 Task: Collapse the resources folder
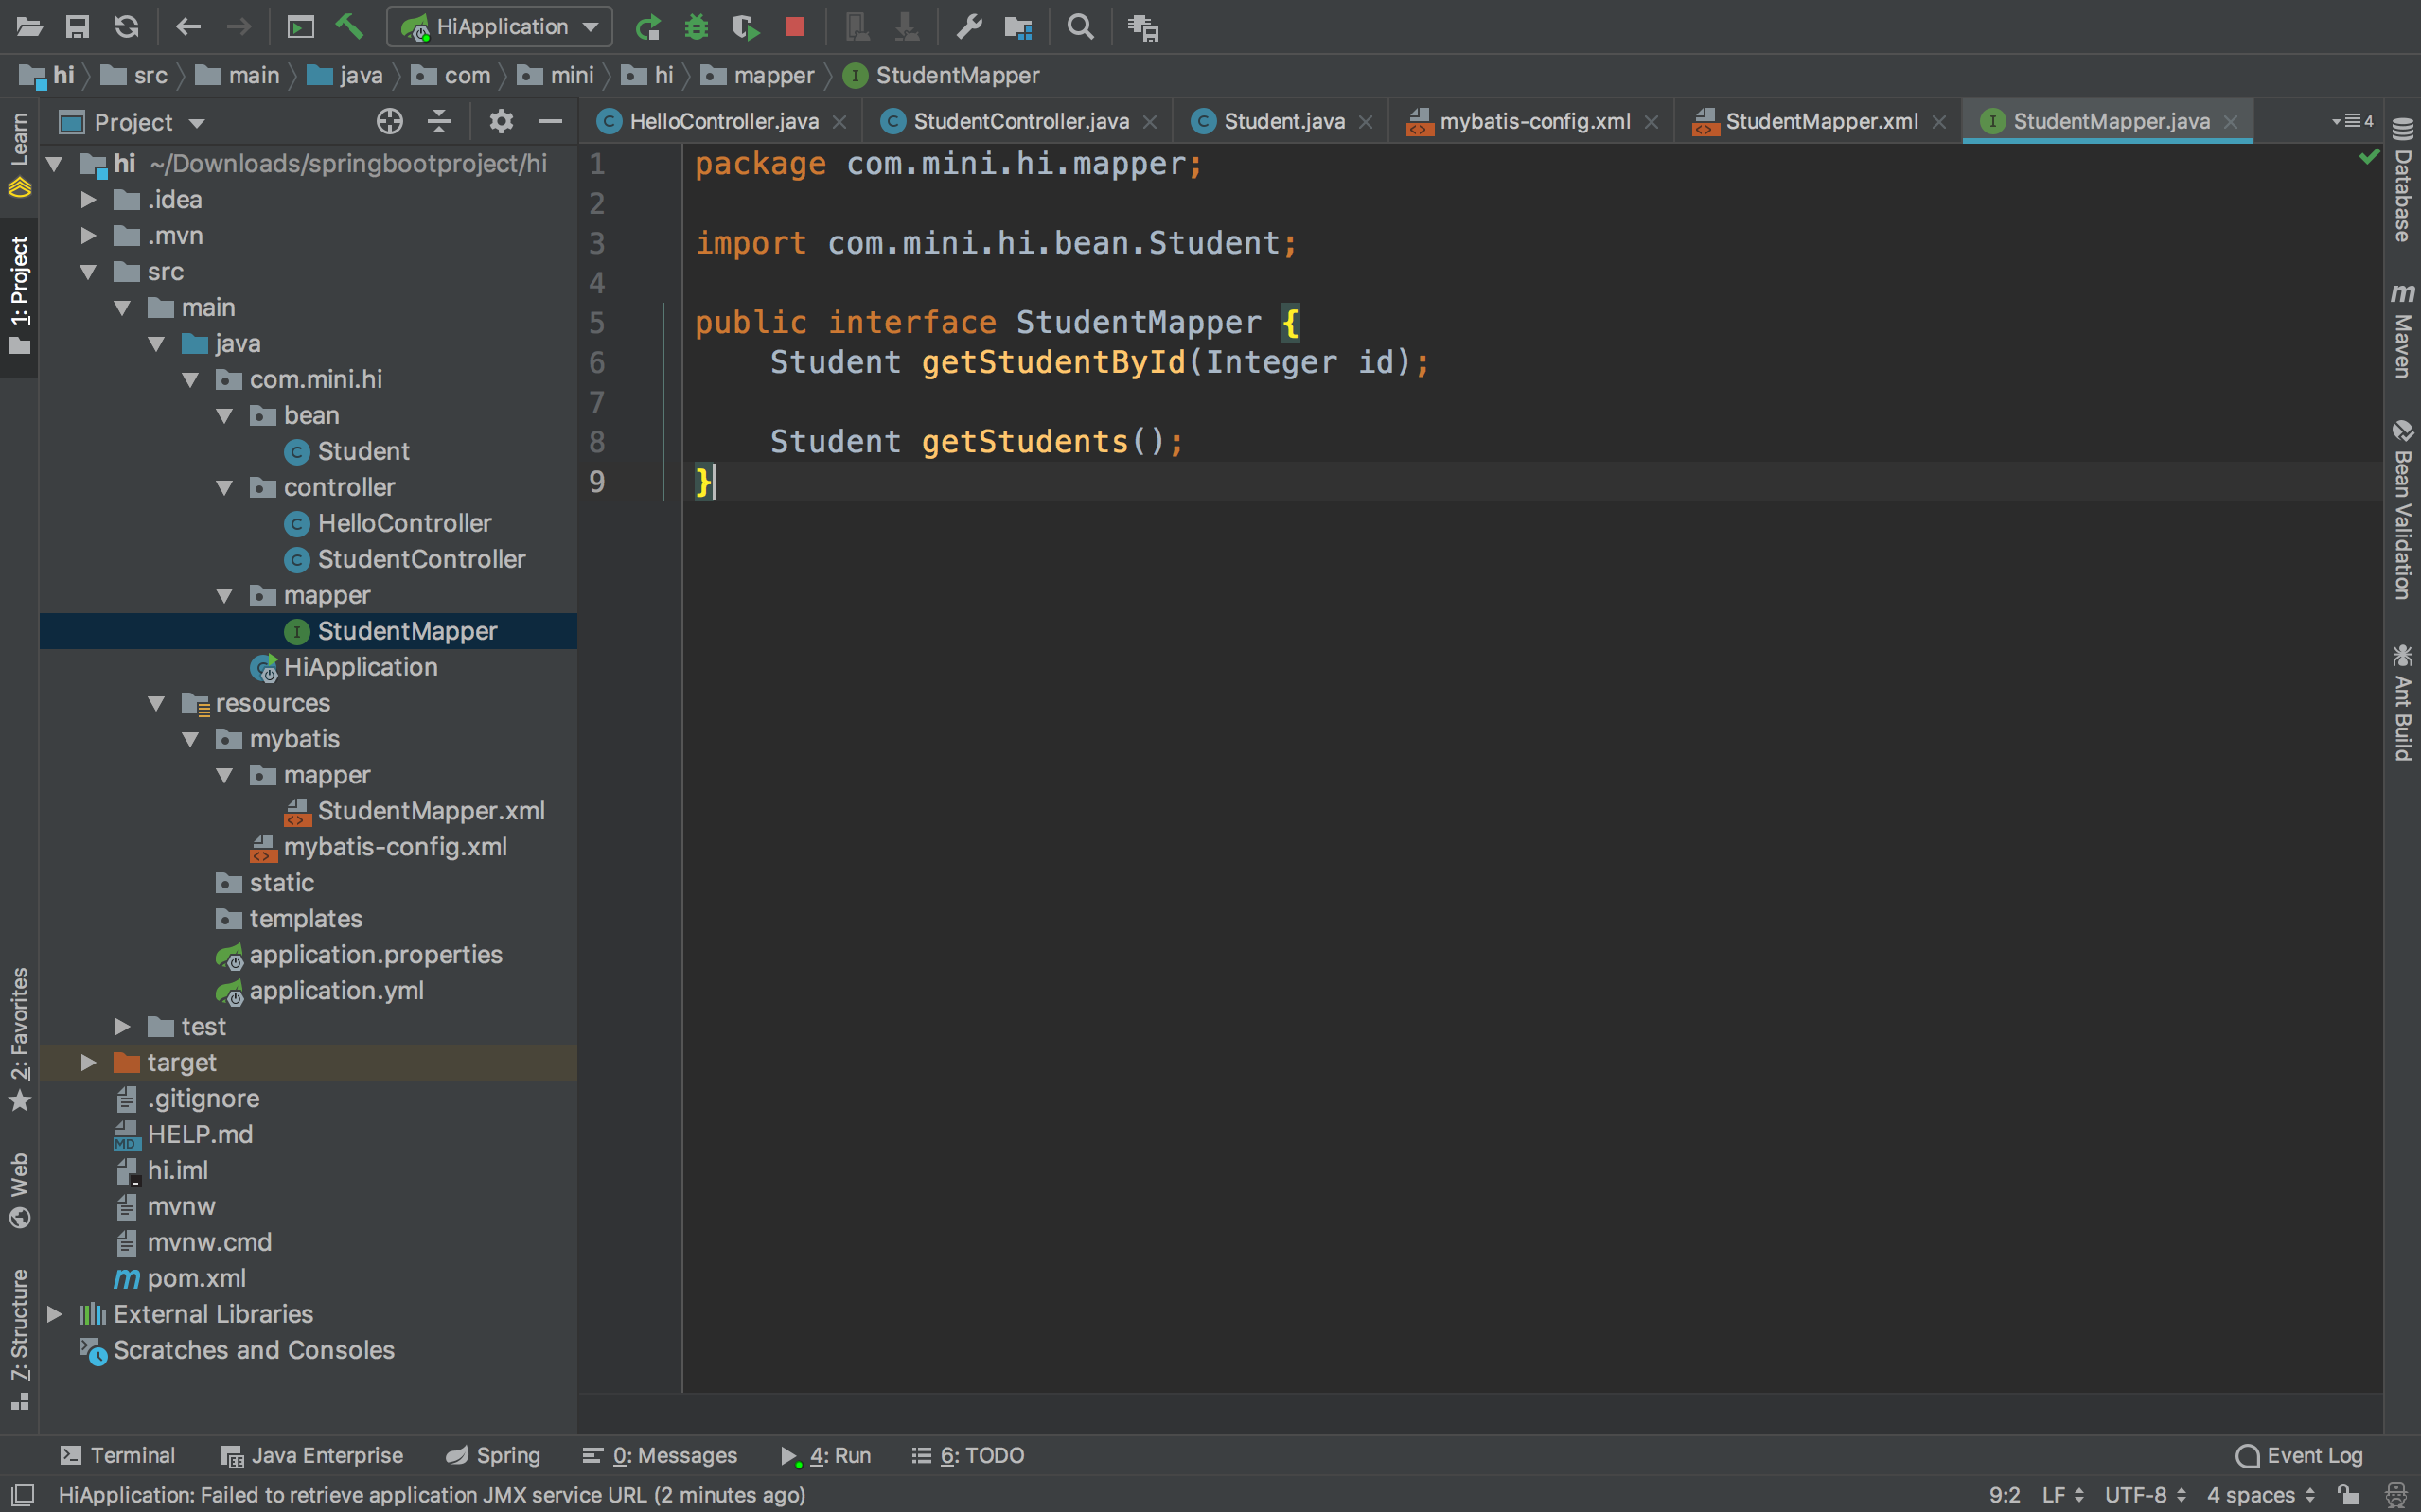coord(156,703)
